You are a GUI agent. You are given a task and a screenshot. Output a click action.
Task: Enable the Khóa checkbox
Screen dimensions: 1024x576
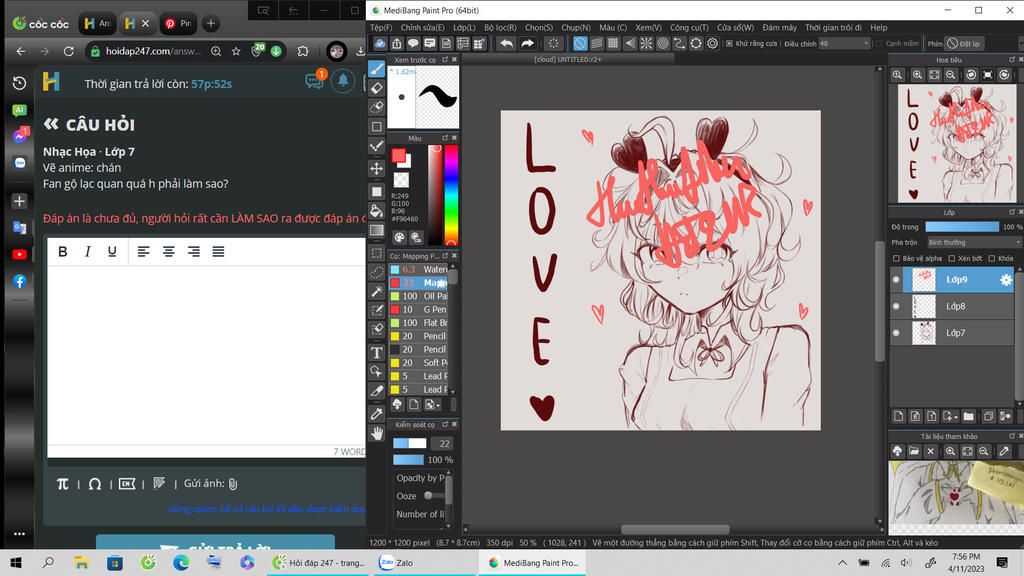[991, 259]
